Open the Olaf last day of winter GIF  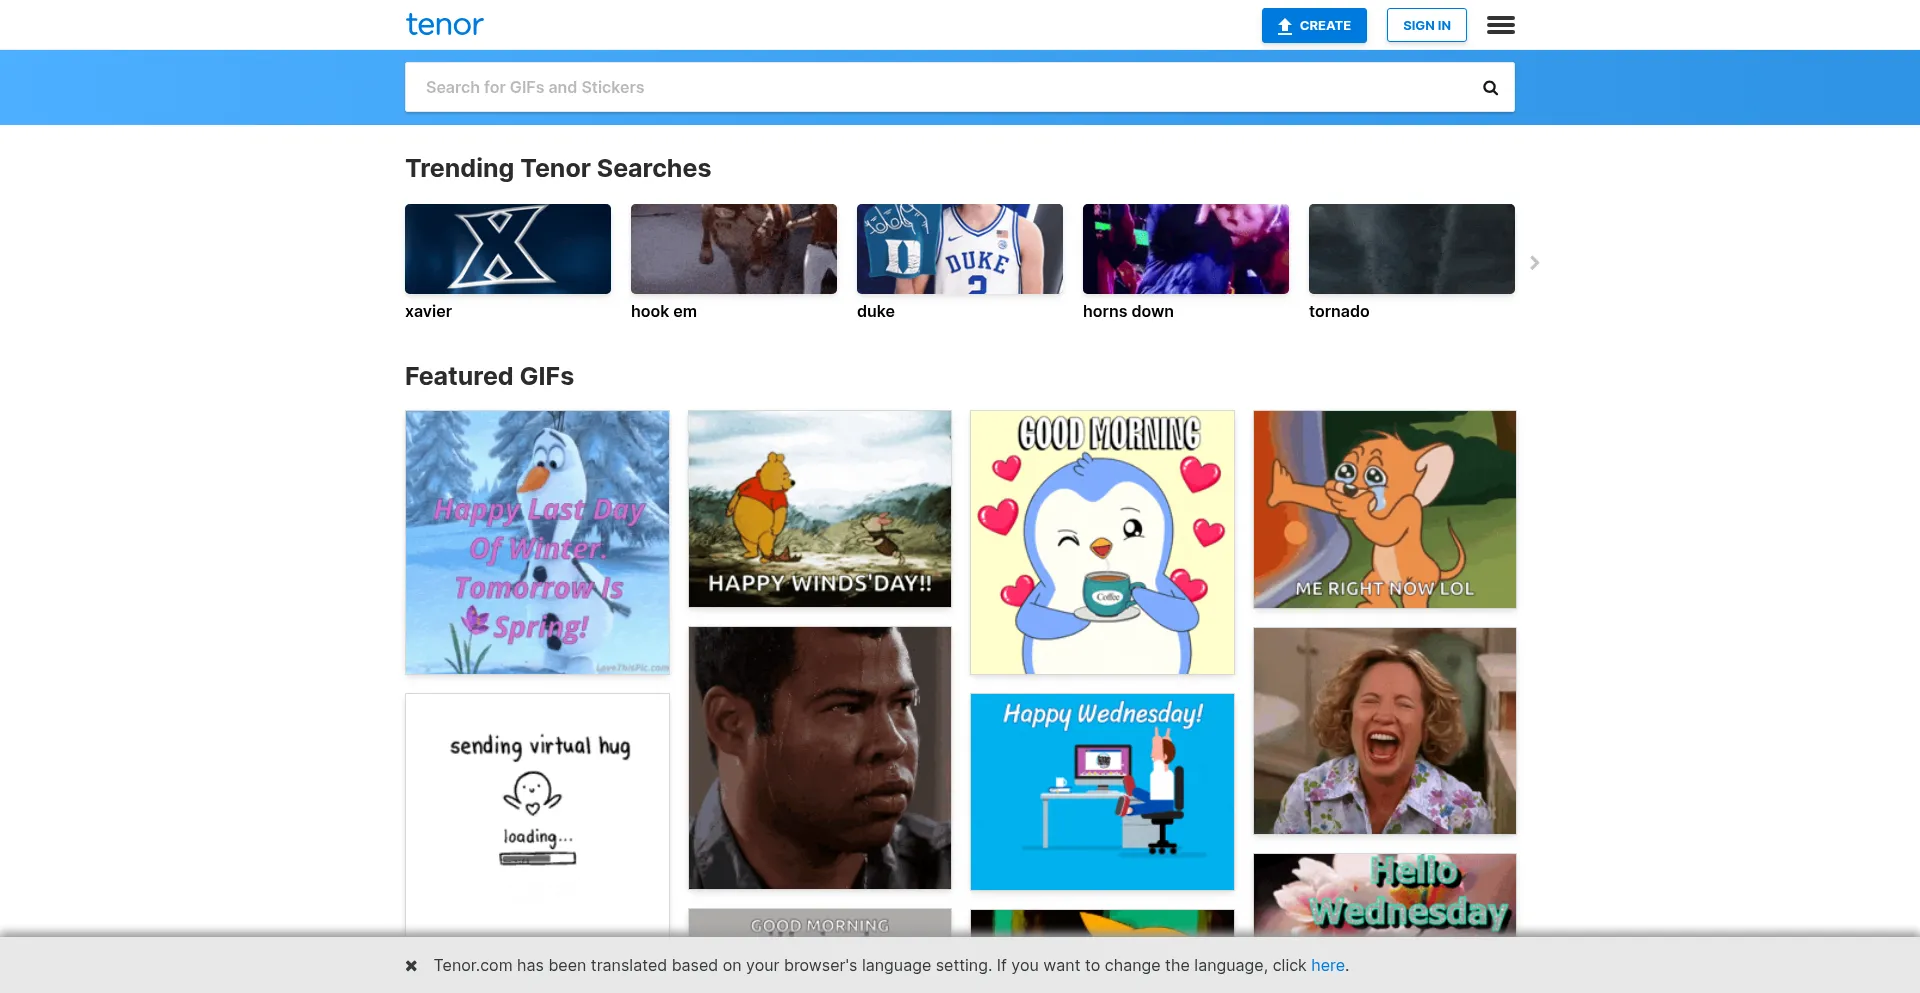[x=537, y=542]
